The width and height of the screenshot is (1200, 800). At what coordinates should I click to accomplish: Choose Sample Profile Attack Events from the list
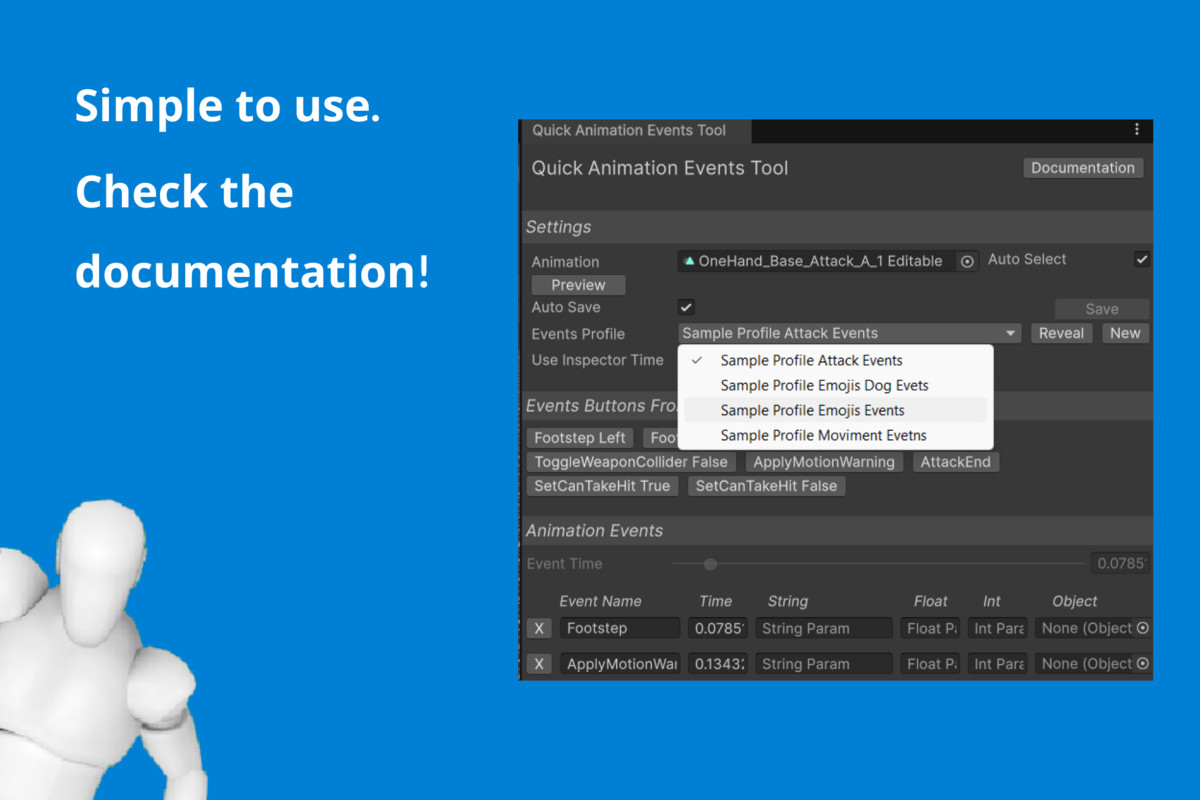(x=836, y=360)
